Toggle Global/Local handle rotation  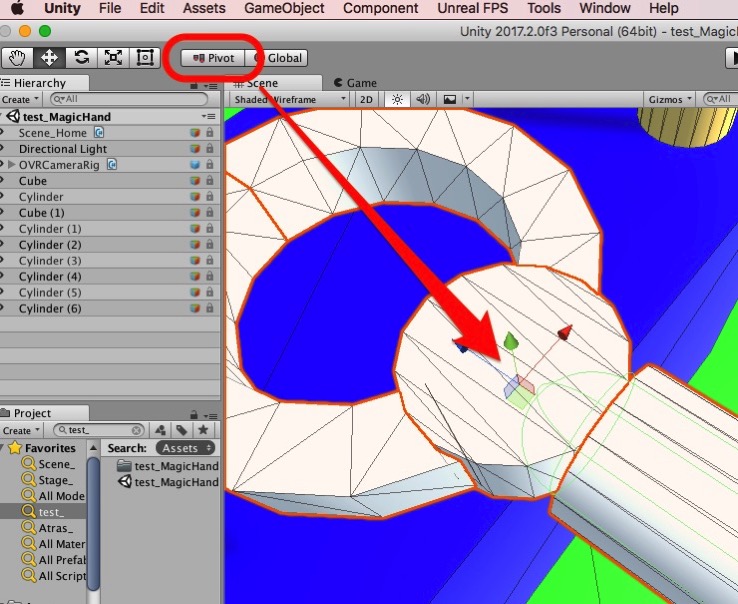pos(279,58)
